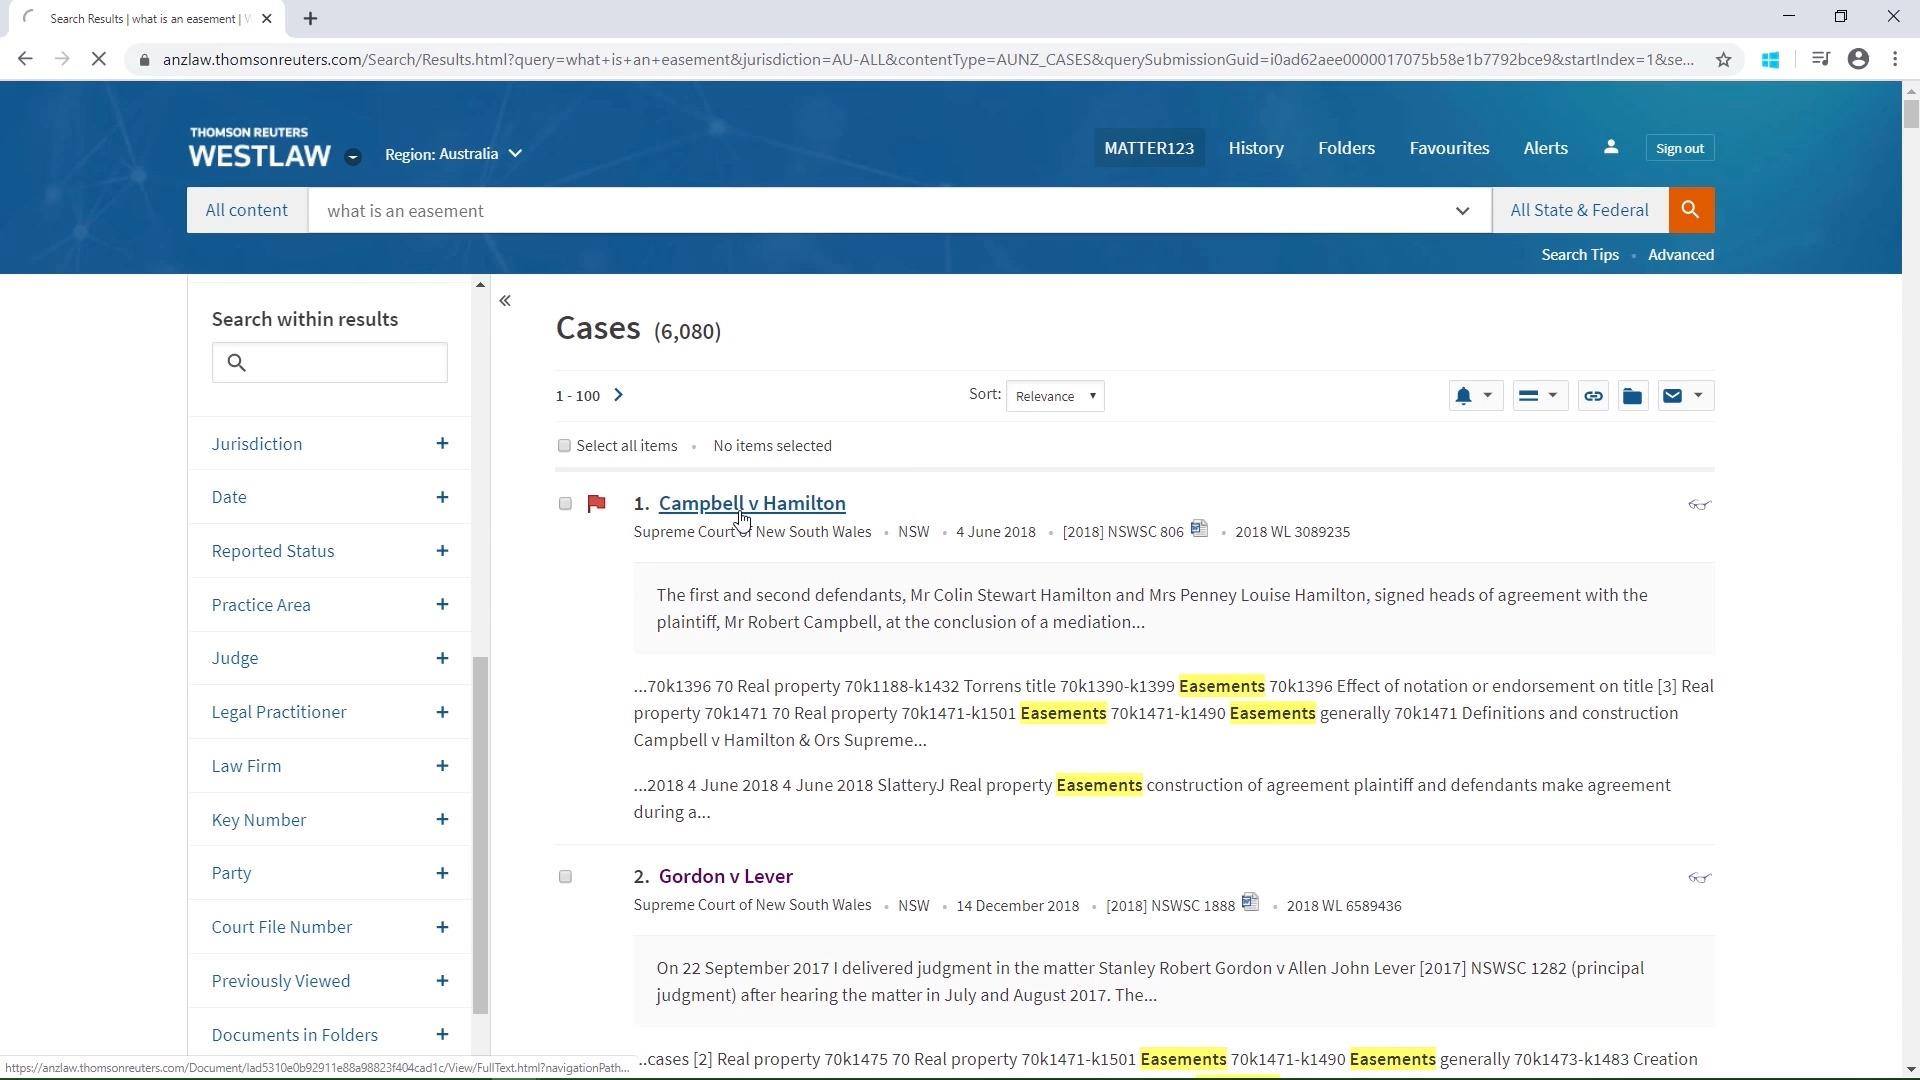
Task: Click browser address bar URL
Action: point(928,60)
